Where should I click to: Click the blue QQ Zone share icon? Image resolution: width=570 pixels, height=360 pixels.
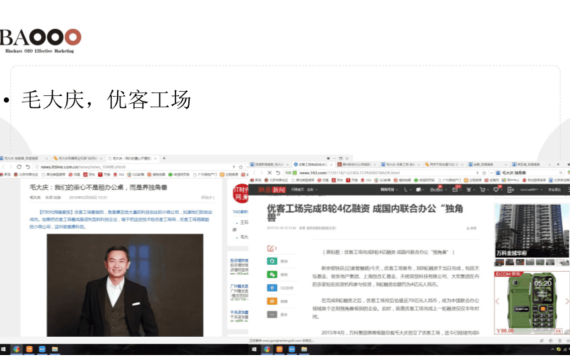(x=272, y=288)
